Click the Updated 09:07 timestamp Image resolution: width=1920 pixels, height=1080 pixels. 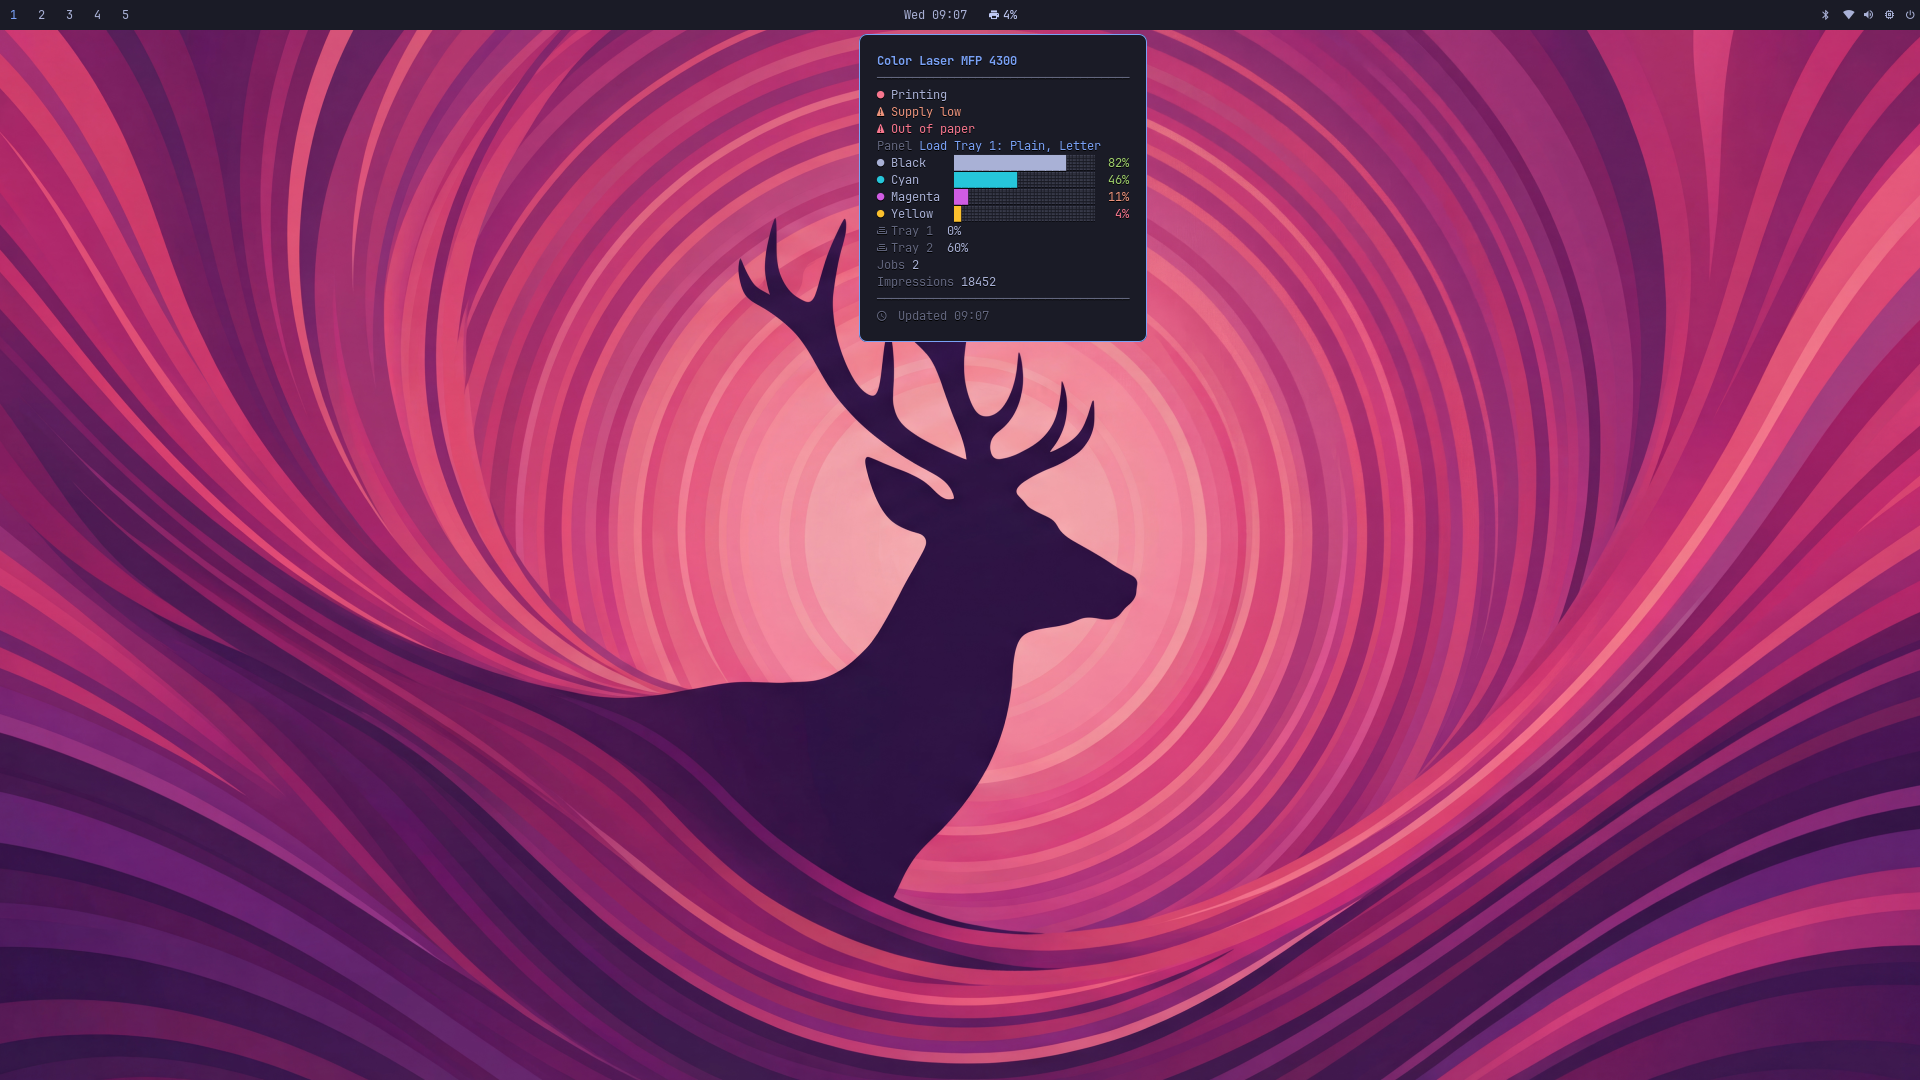coord(943,316)
